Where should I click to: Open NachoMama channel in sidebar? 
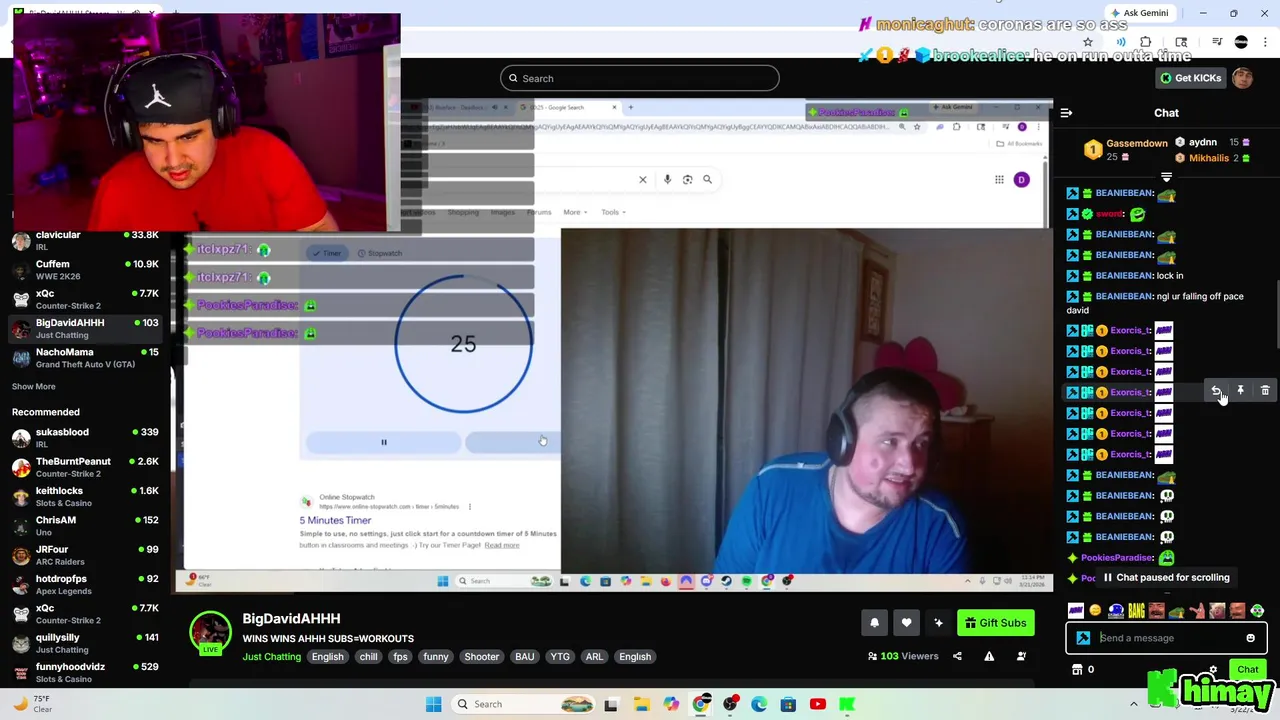[85, 358]
